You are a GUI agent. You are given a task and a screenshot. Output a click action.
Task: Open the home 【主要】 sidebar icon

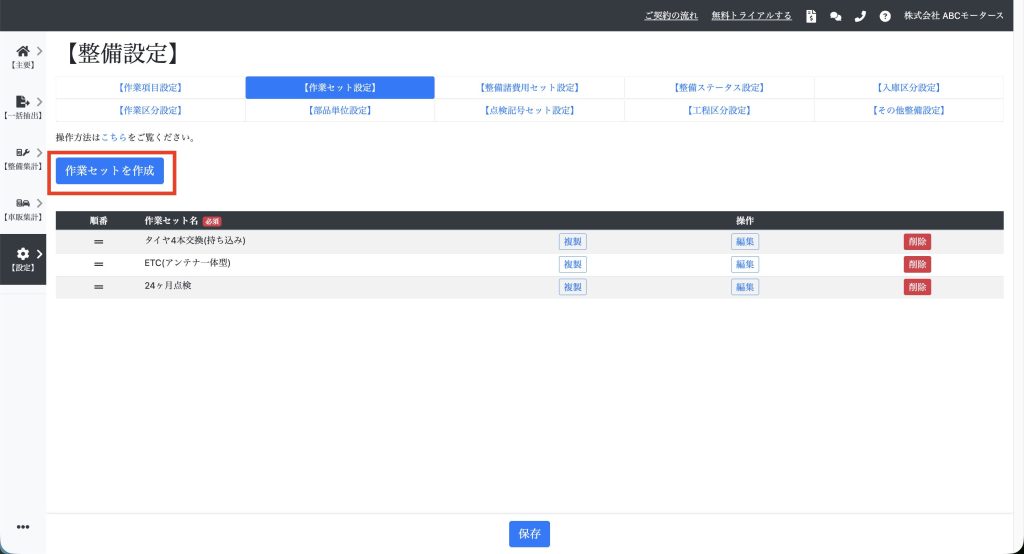[x=22, y=50]
